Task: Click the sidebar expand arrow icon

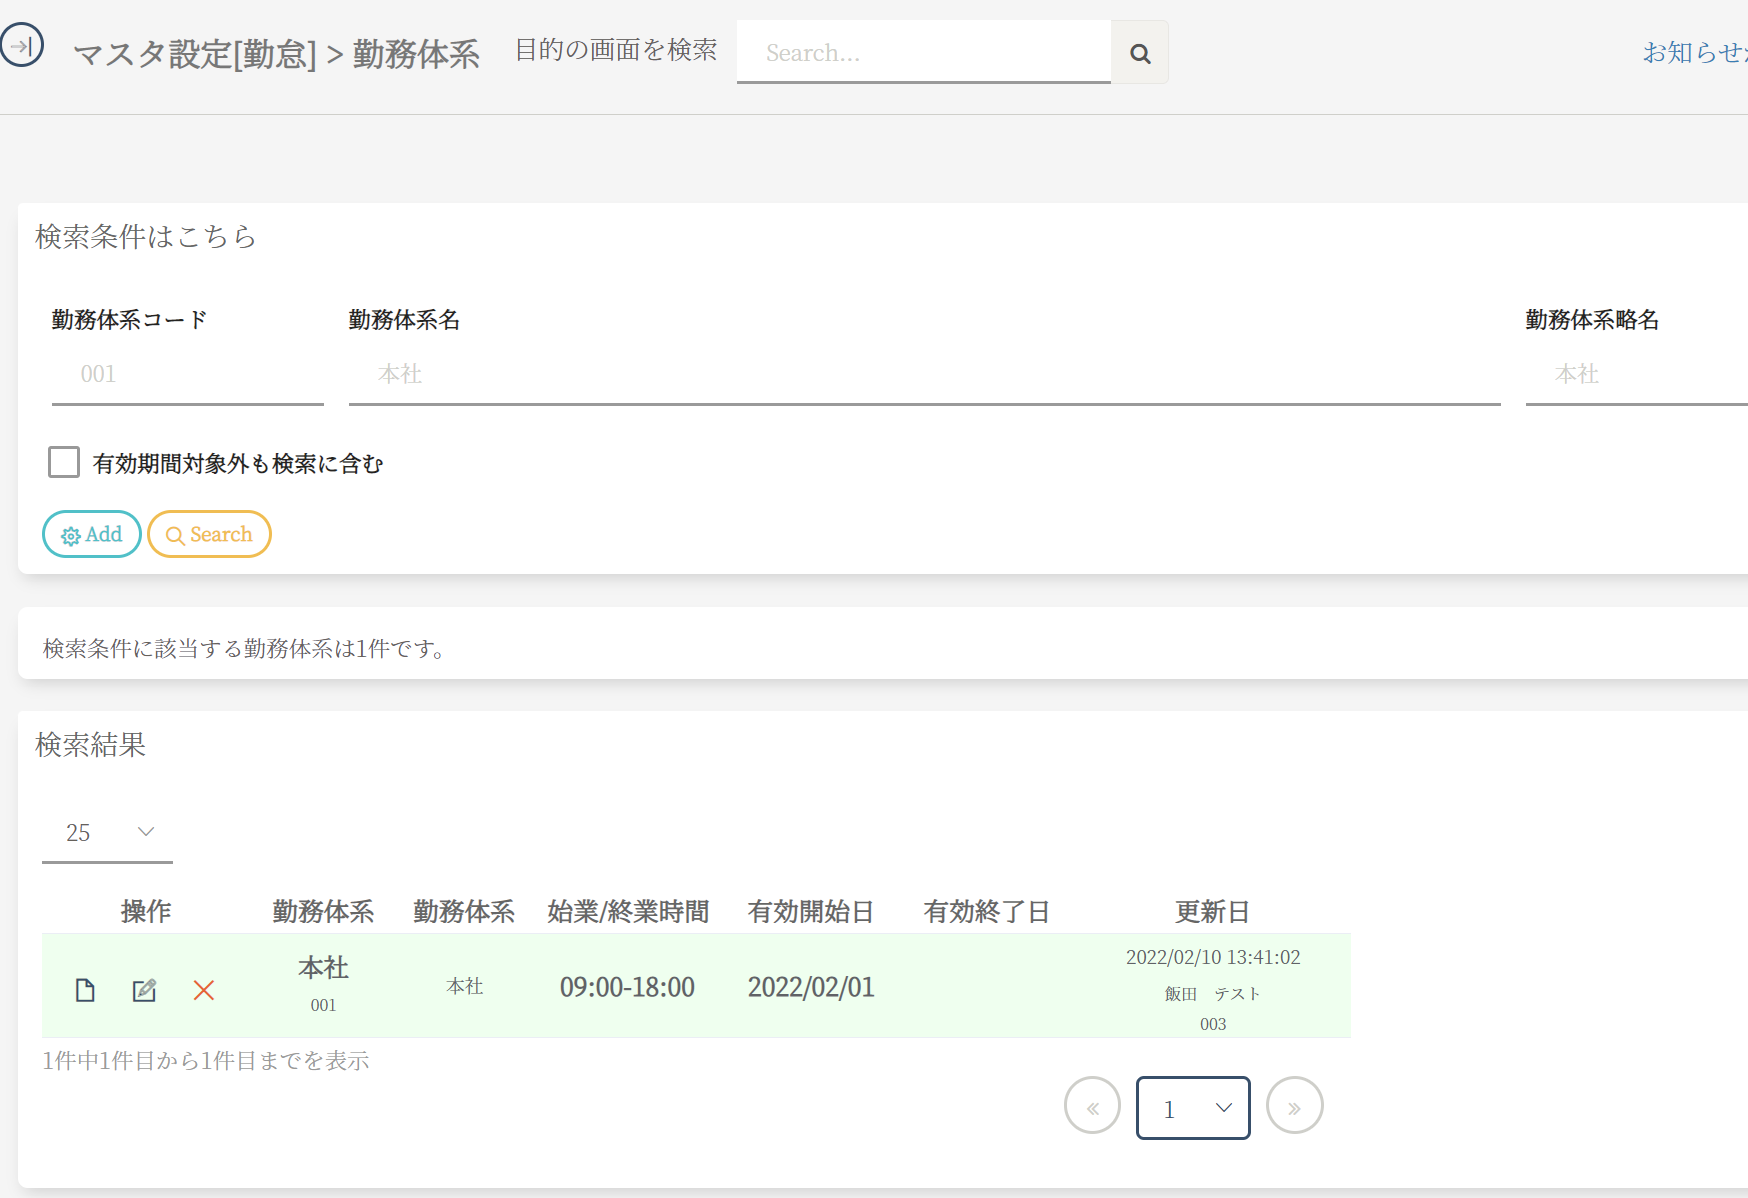Action: (x=22, y=45)
